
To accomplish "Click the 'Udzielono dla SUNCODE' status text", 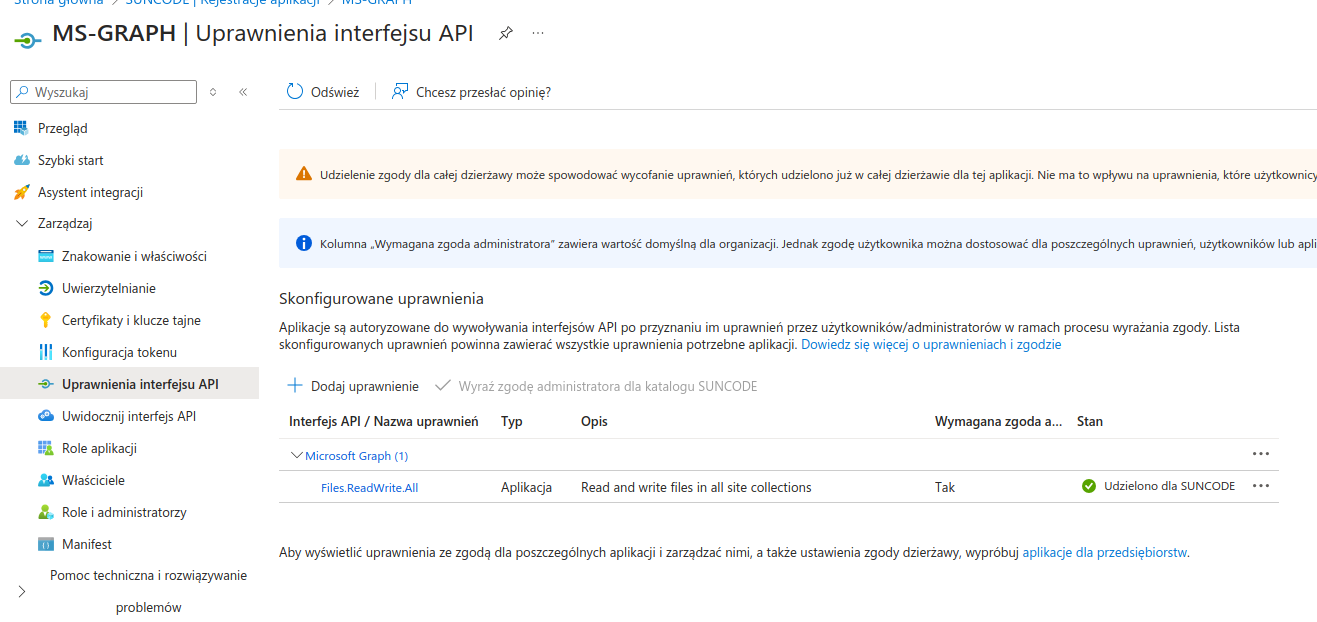I will tap(1169, 486).
